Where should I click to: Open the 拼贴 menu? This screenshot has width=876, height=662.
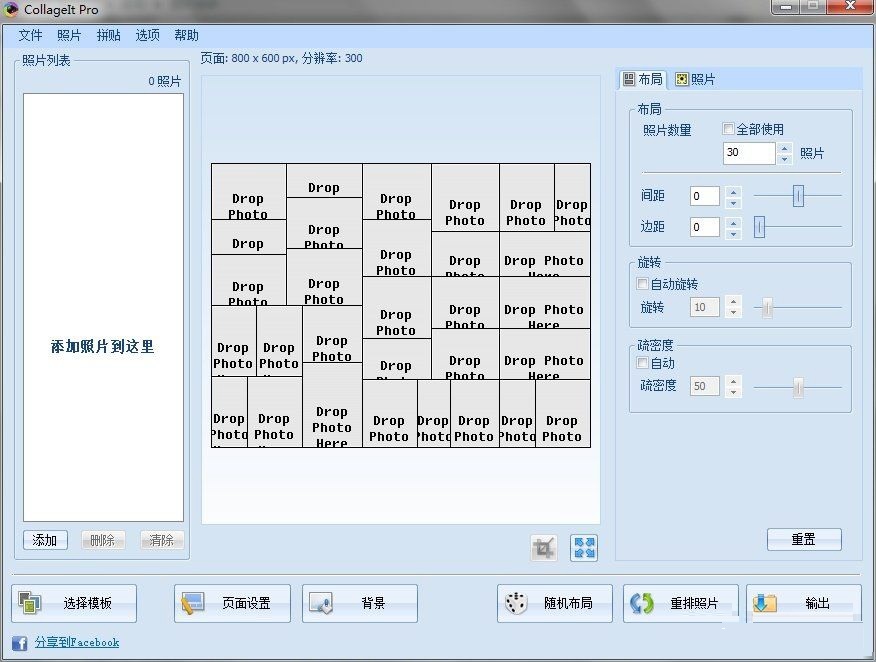point(108,35)
